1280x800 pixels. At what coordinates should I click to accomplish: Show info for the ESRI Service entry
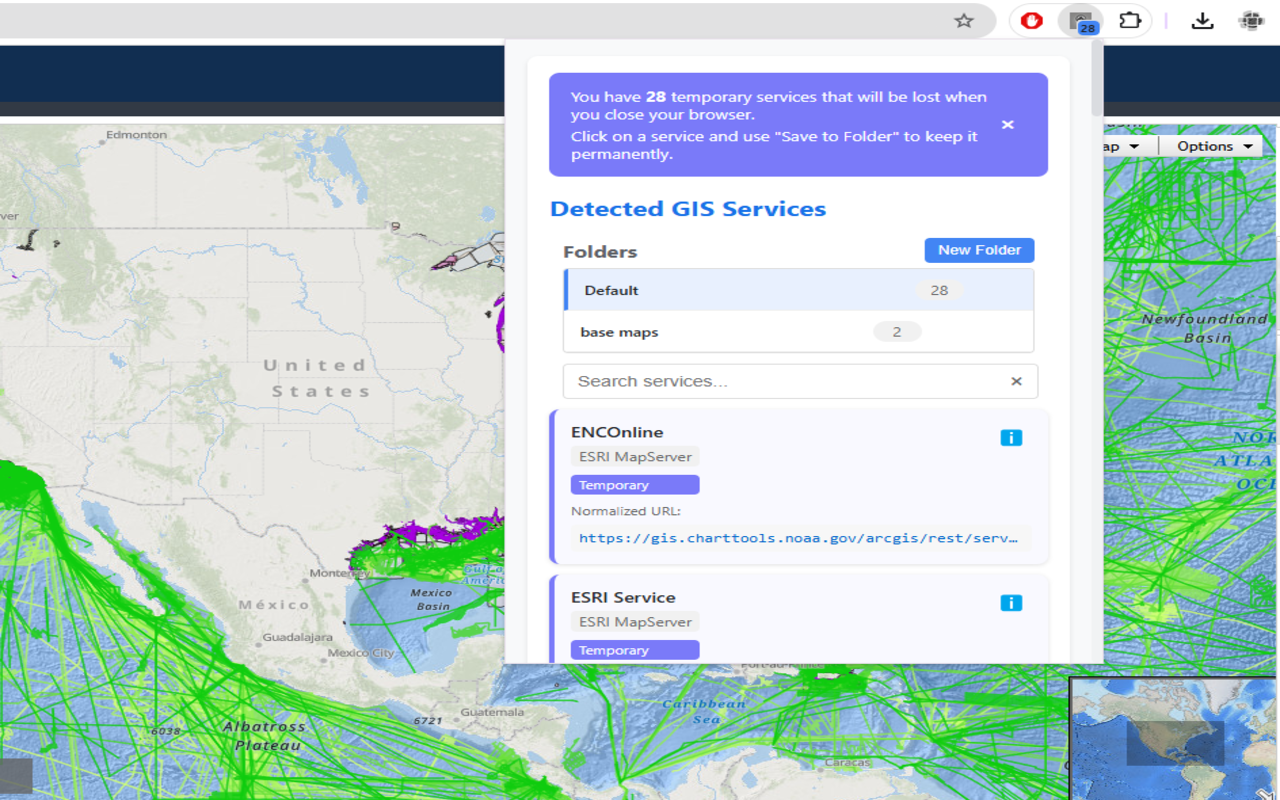pos(1011,602)
